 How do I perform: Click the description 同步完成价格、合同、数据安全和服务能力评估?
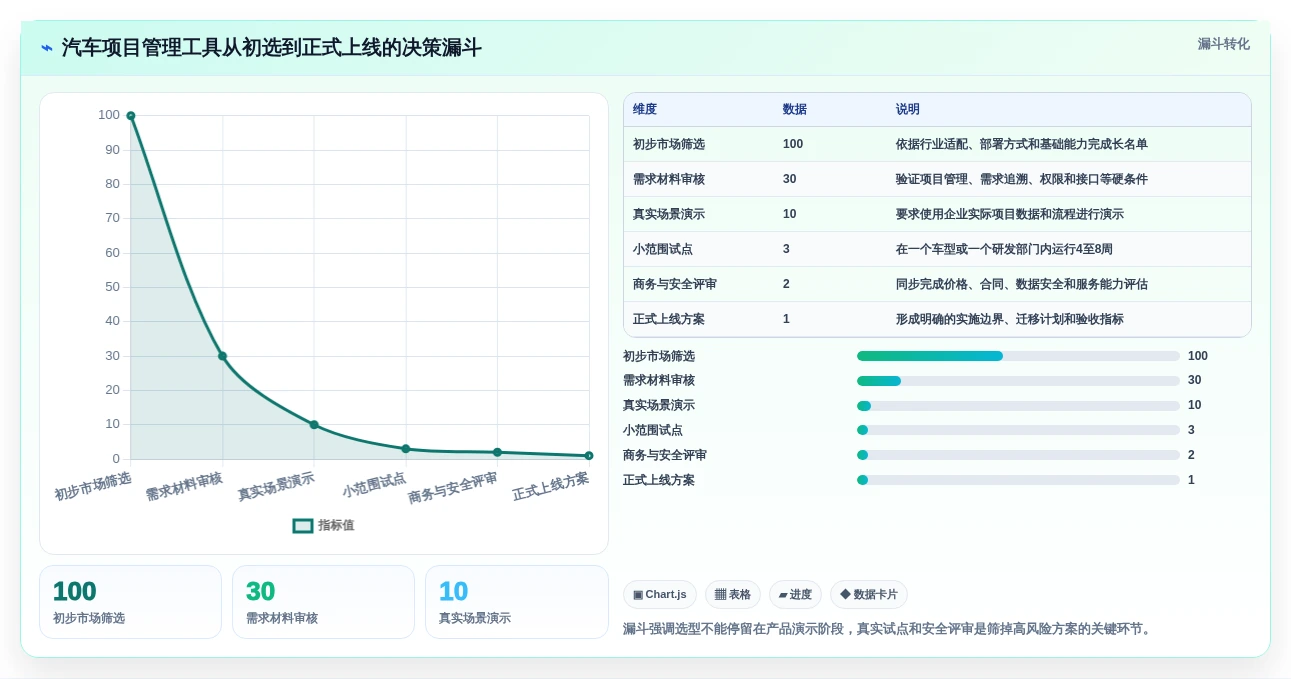click(x=1022, y=284)
